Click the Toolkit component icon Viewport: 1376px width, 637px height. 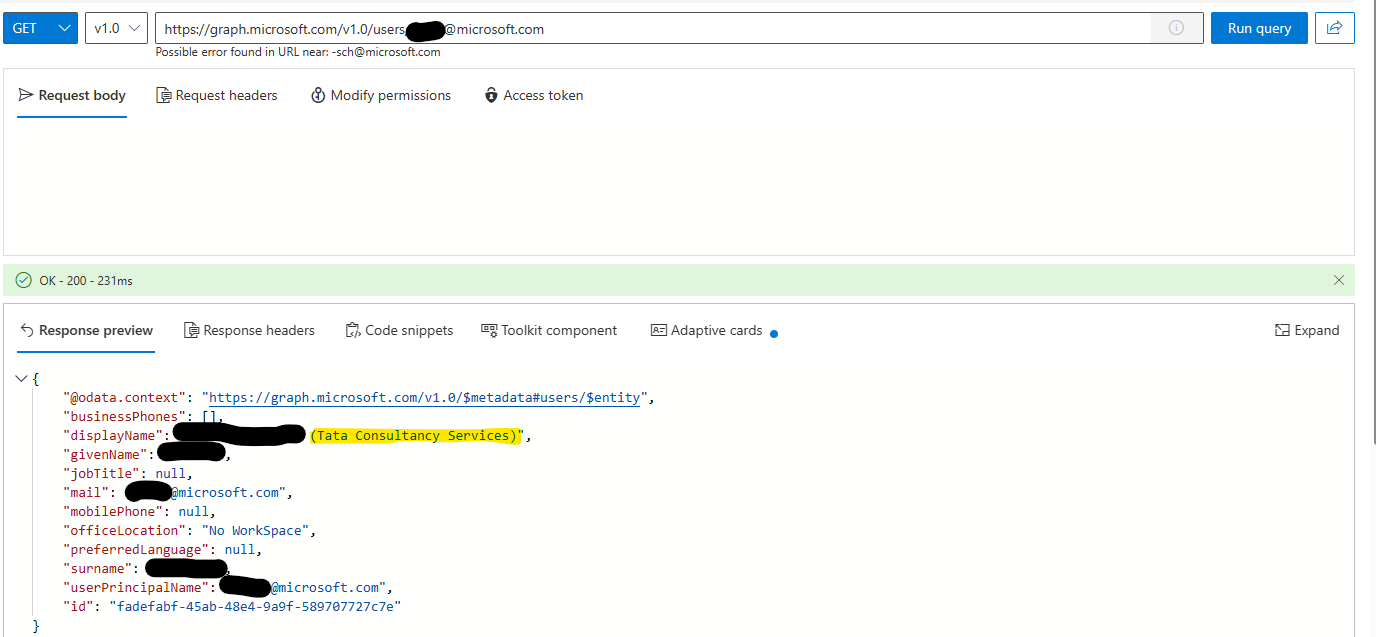(x=489, y=330)
